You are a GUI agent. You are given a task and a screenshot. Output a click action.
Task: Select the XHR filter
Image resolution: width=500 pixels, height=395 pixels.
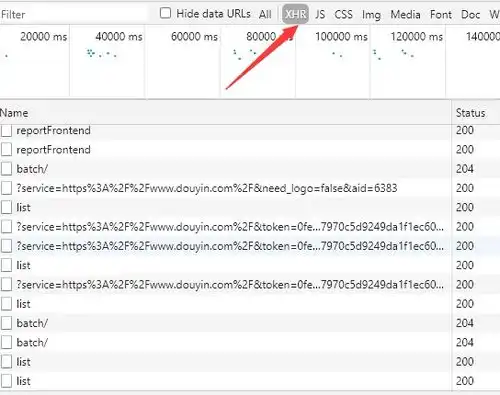tap(295, 14)
